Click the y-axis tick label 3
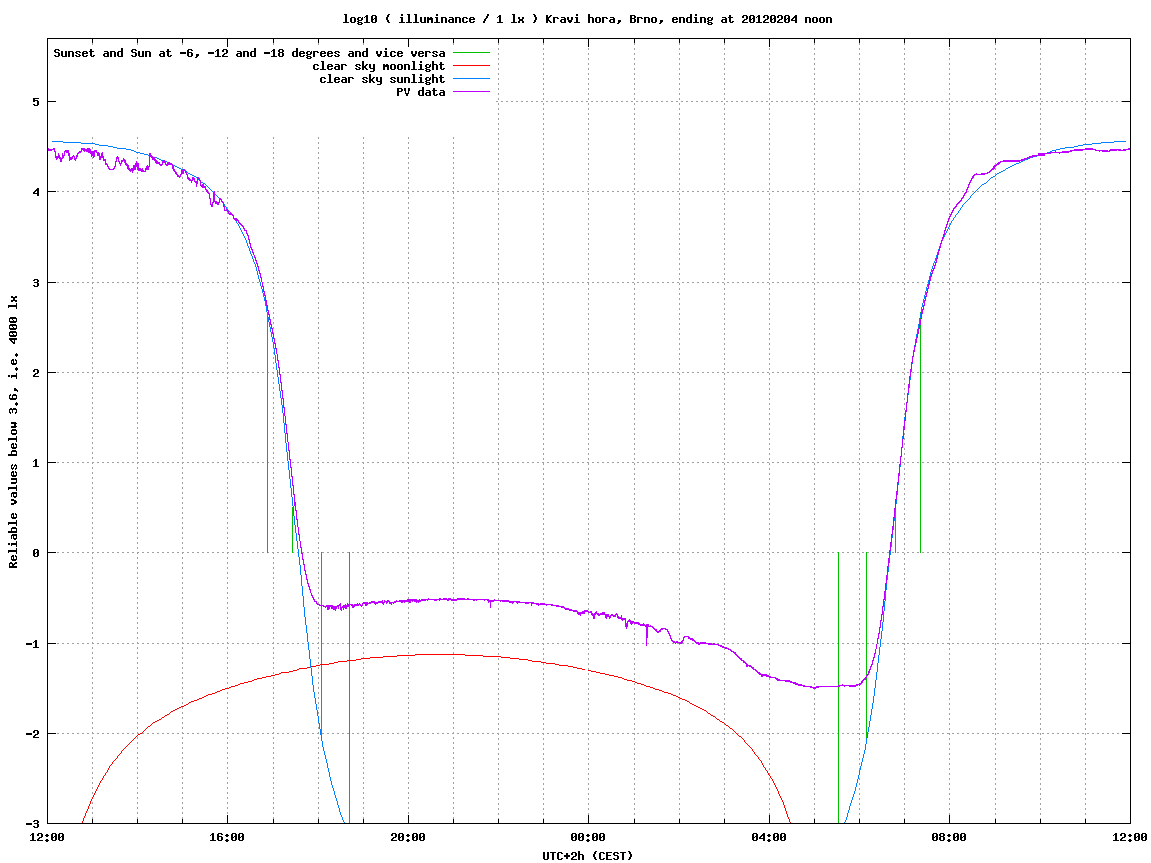 (x=35, y=283)
